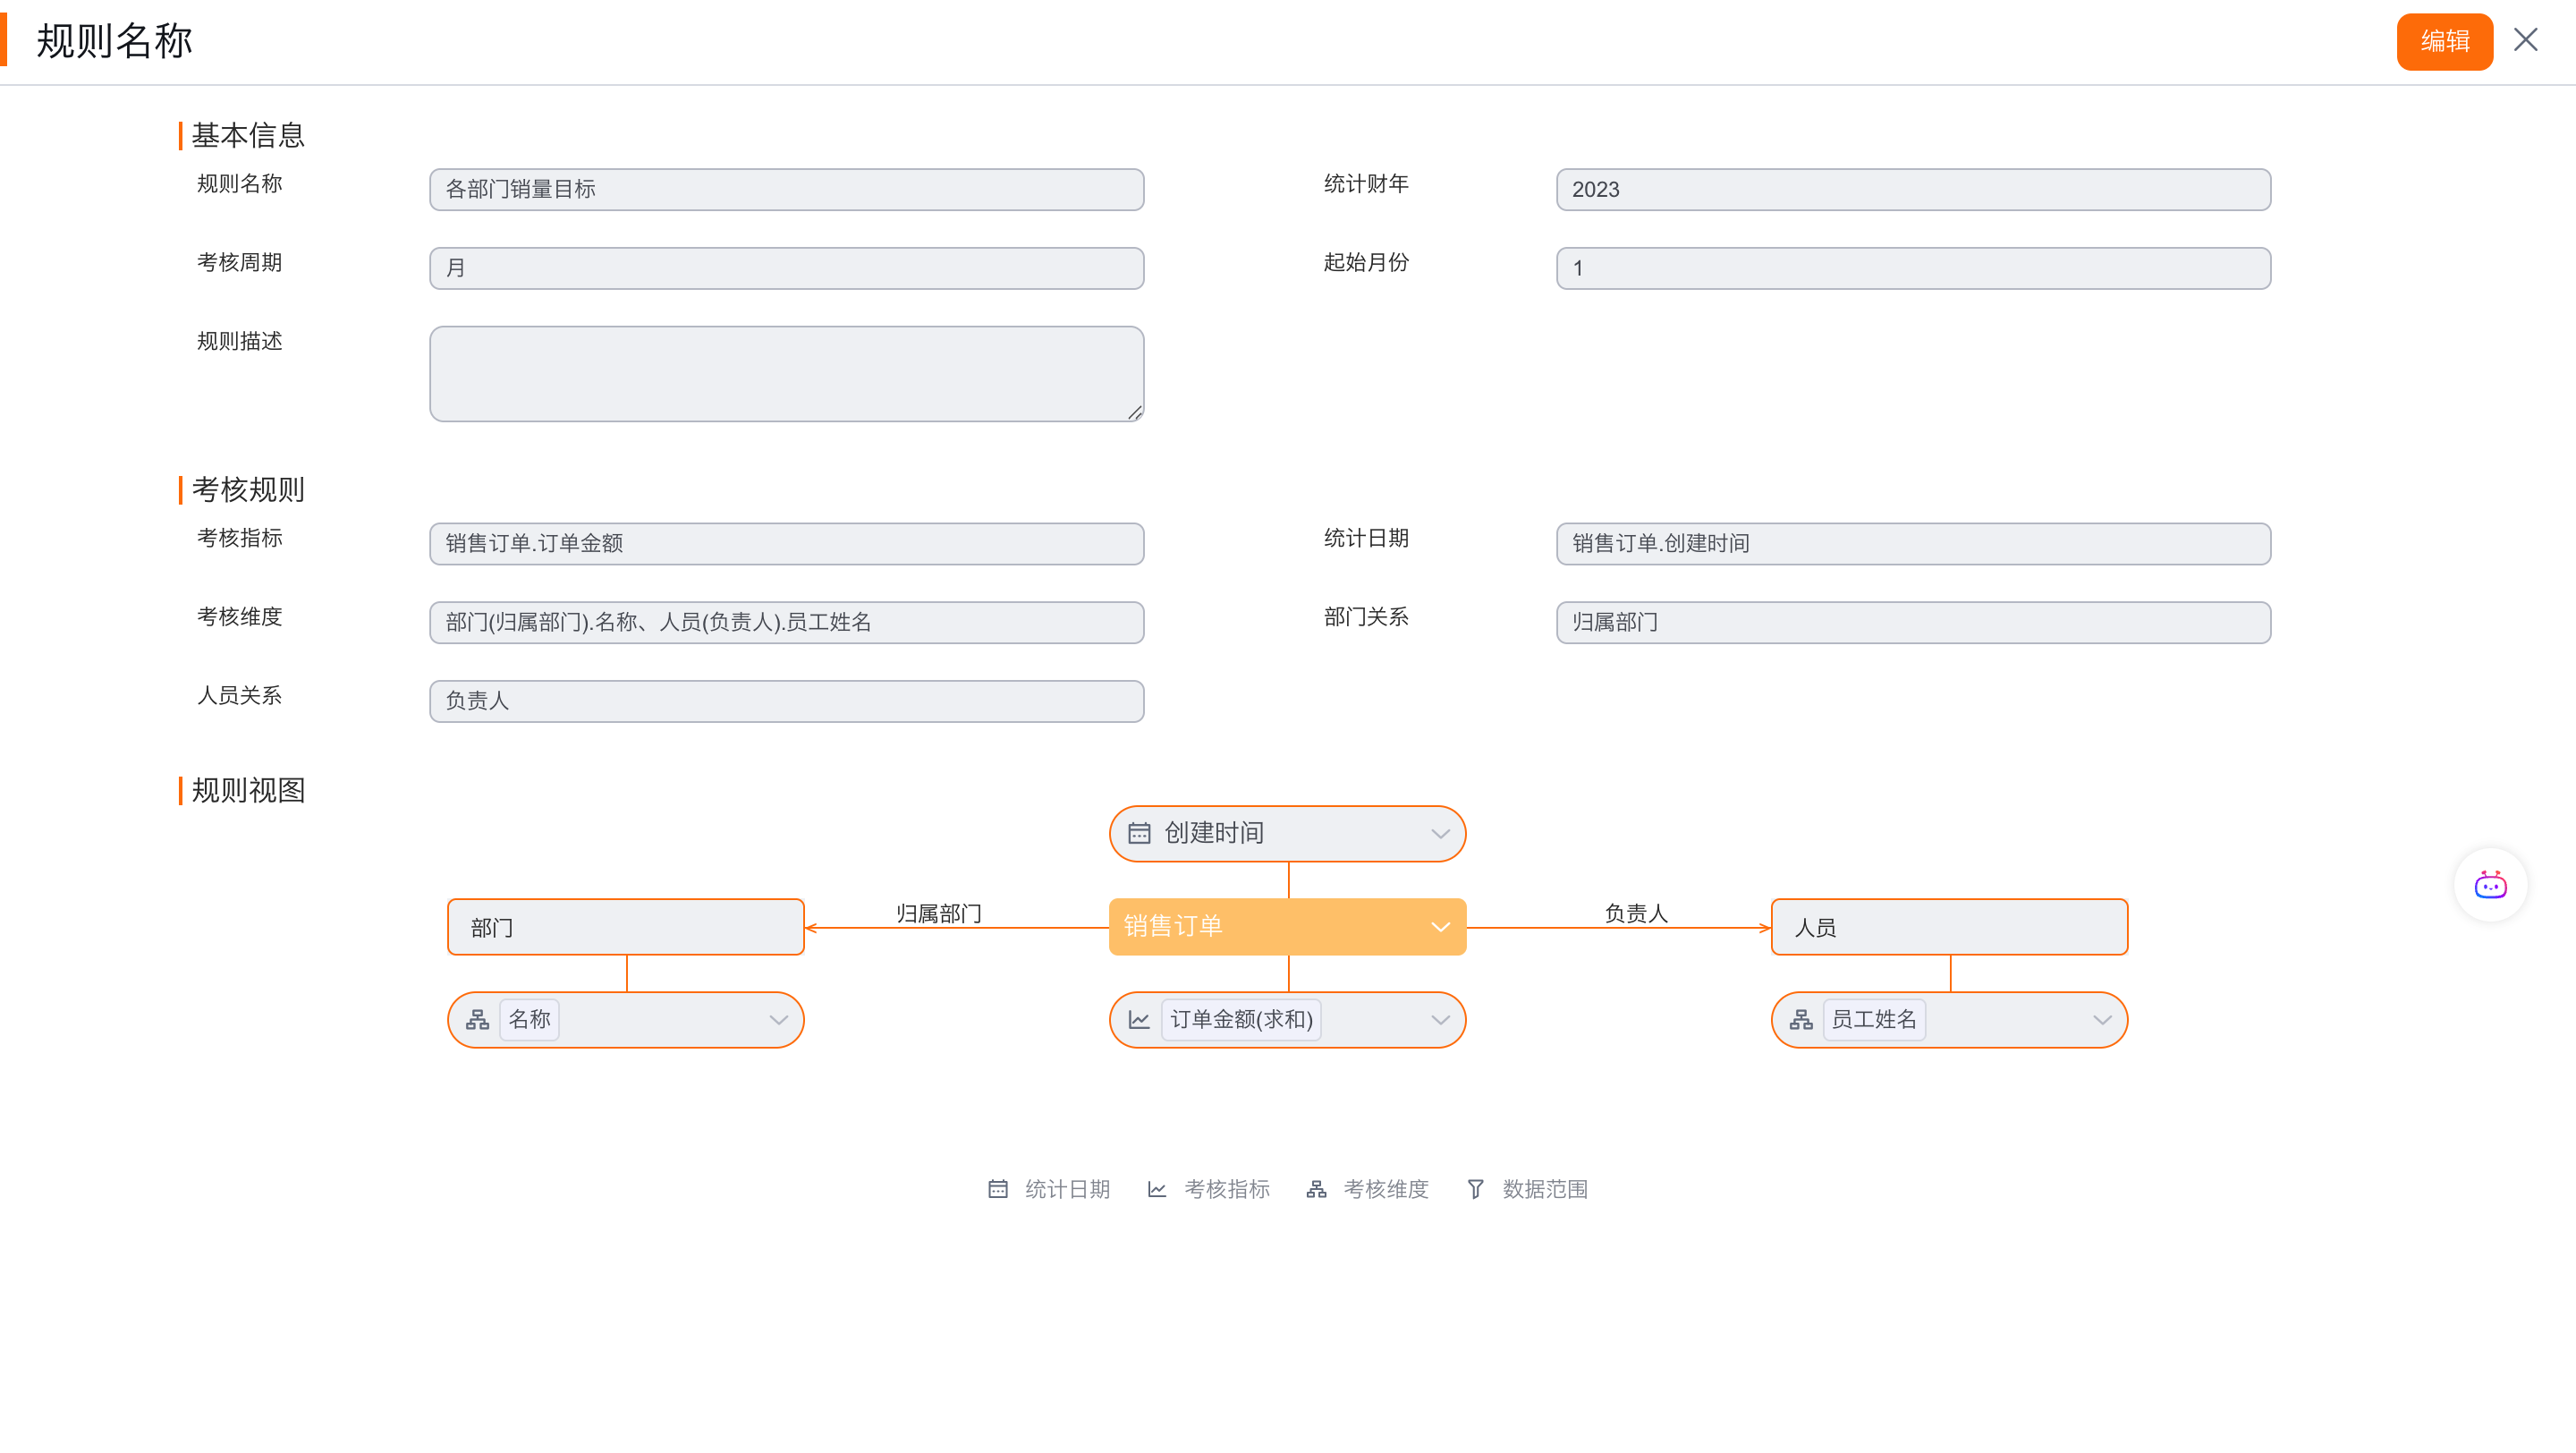The image size is (2576, 1453).
Task: Click the 考核维度 legend hierarchy icon
Action: point(1316,1188)
